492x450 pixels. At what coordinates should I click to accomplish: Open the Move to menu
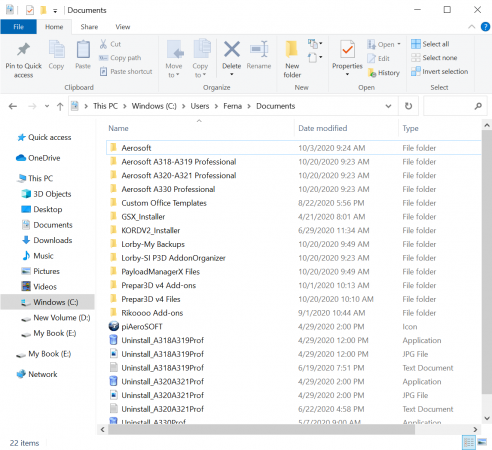pos(174,60)
